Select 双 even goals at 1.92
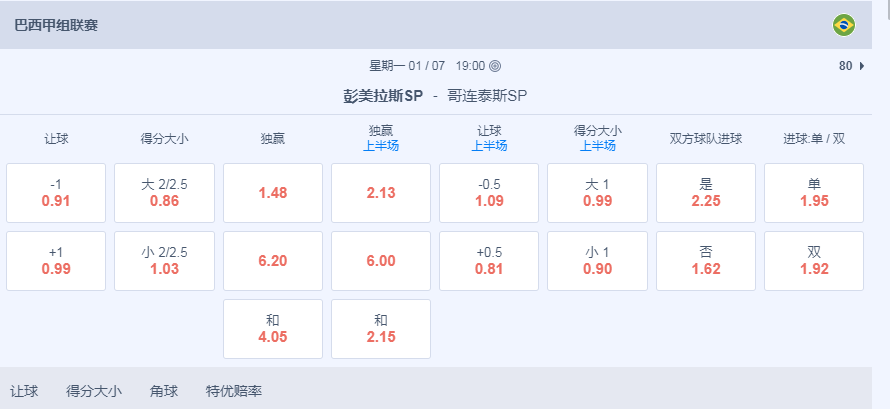 coord(813,261)
